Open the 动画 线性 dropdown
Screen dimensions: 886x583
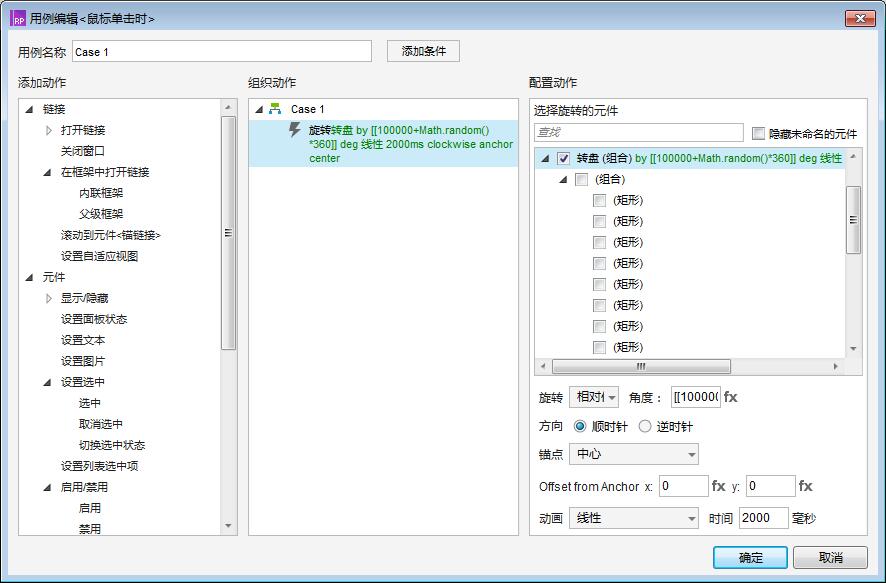(634, 518)
